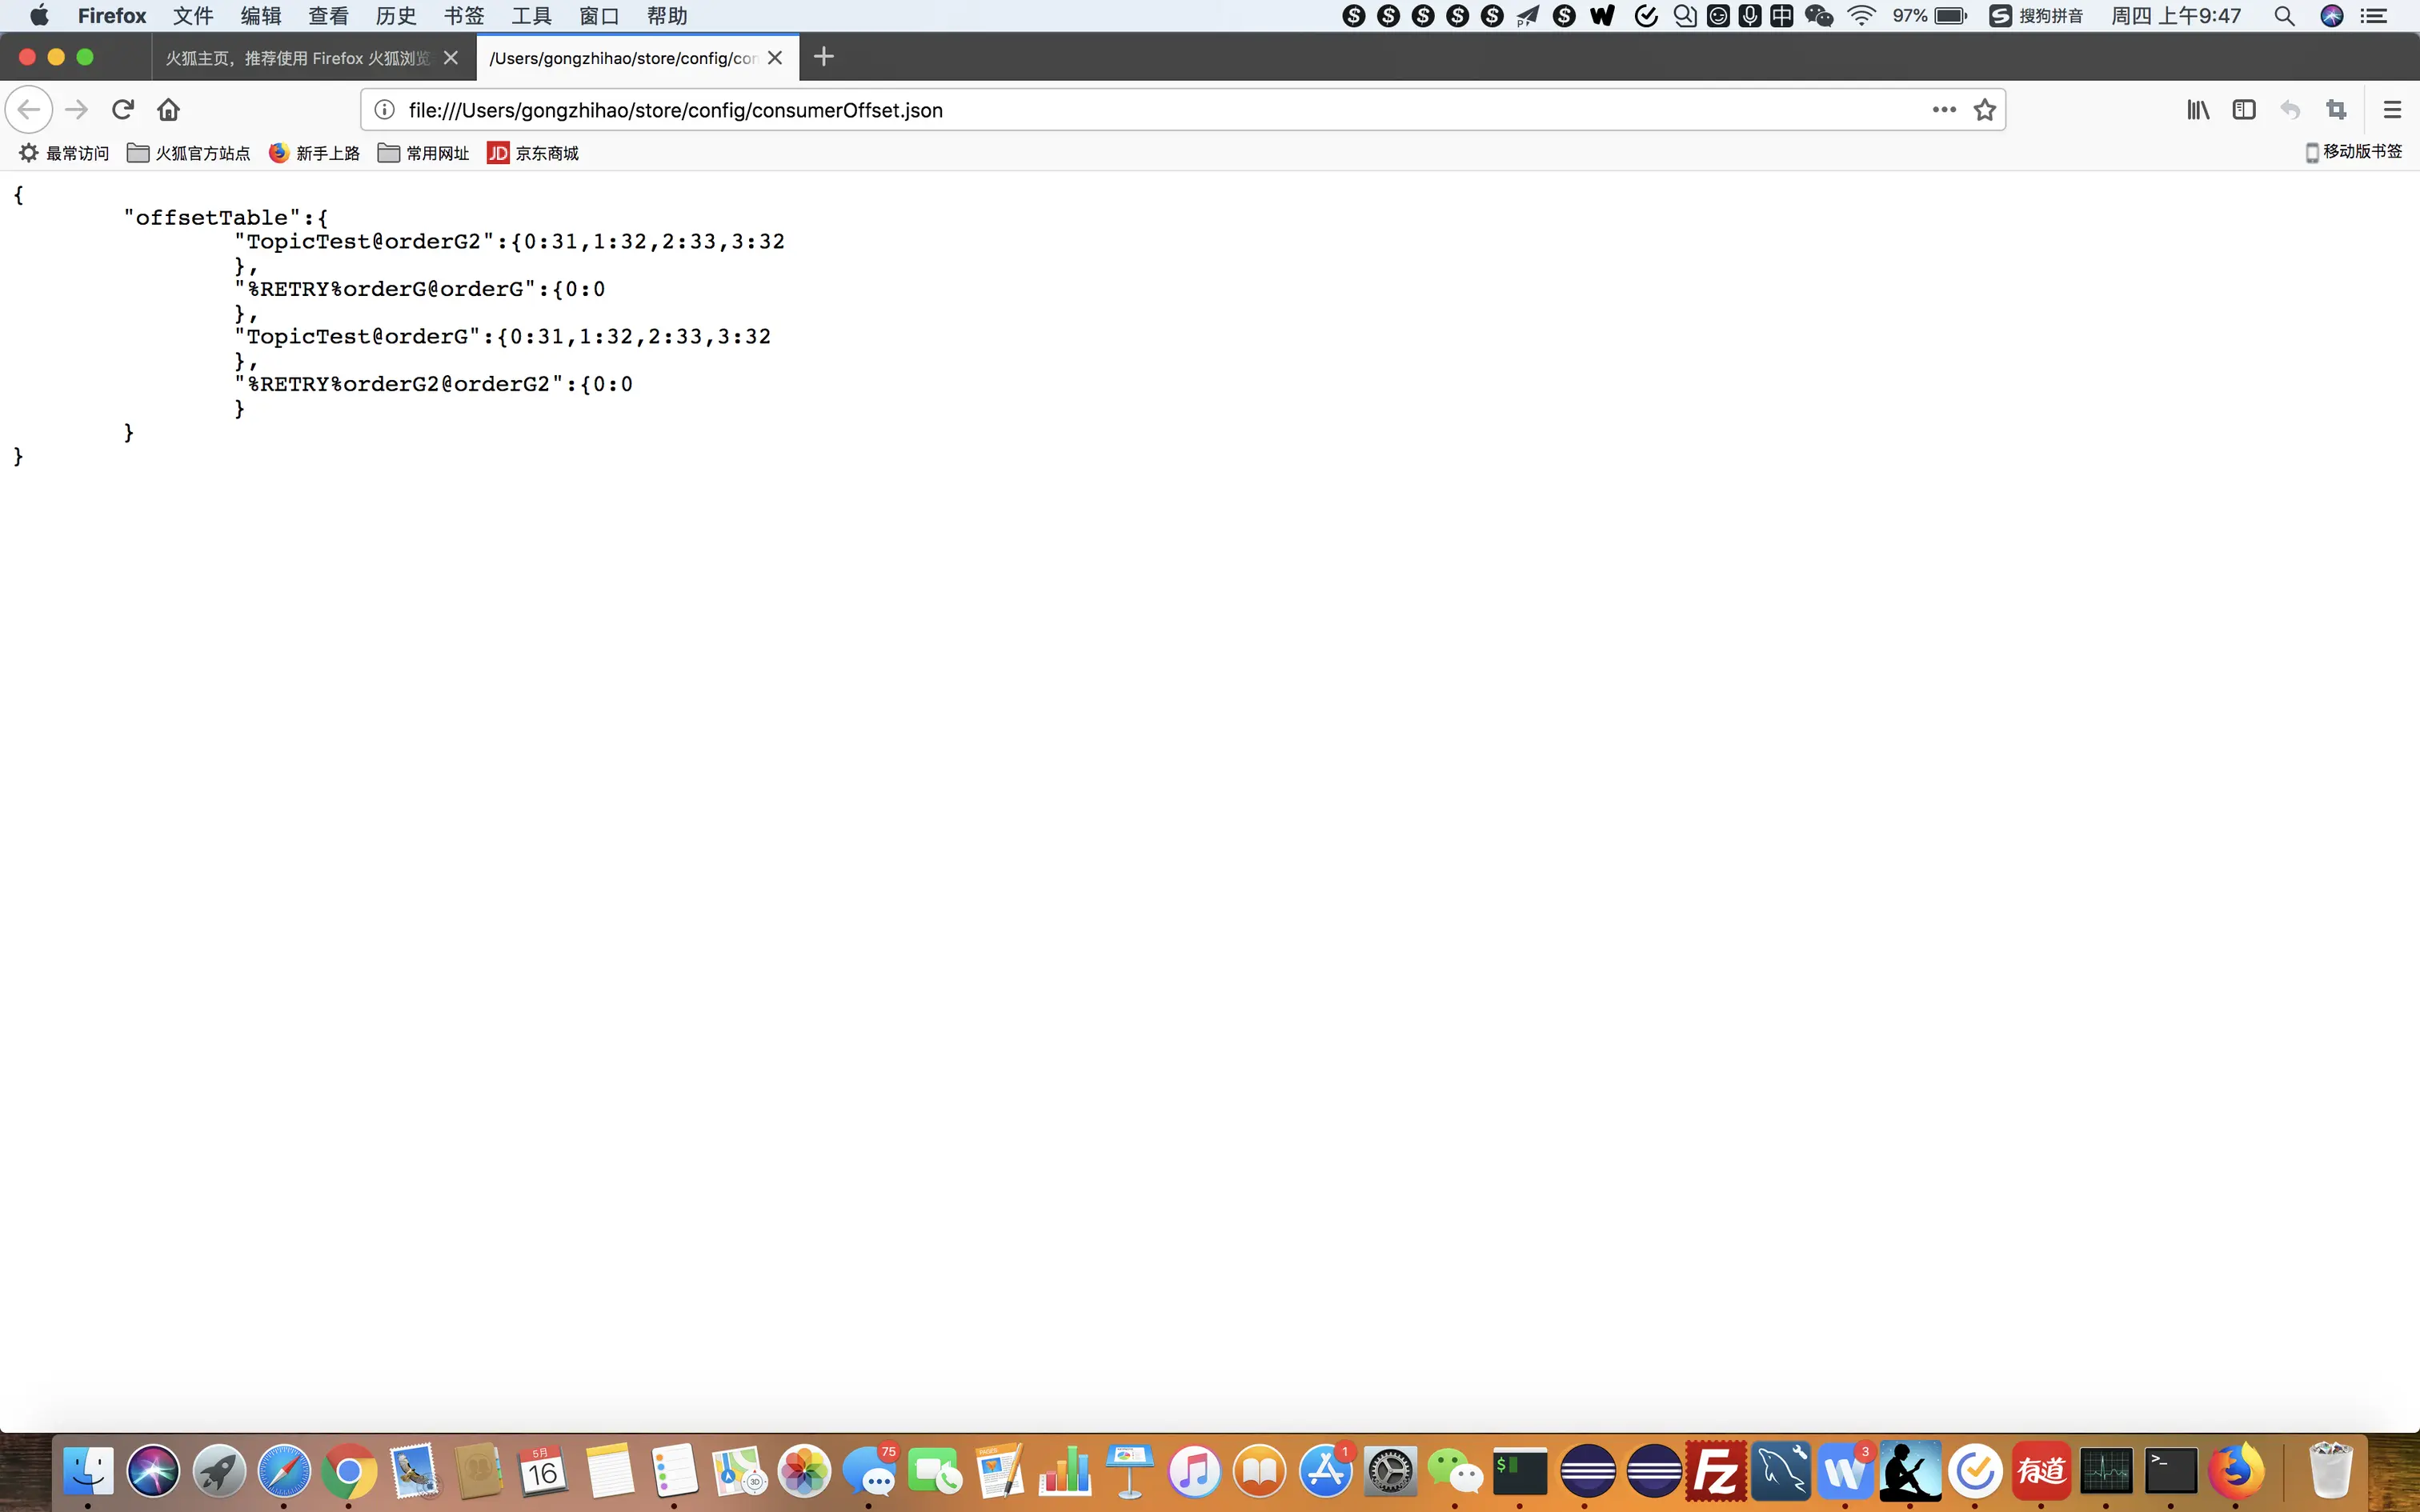Open the 工具 menu
Screen dimensions: 2420x1512
(531, 16)
